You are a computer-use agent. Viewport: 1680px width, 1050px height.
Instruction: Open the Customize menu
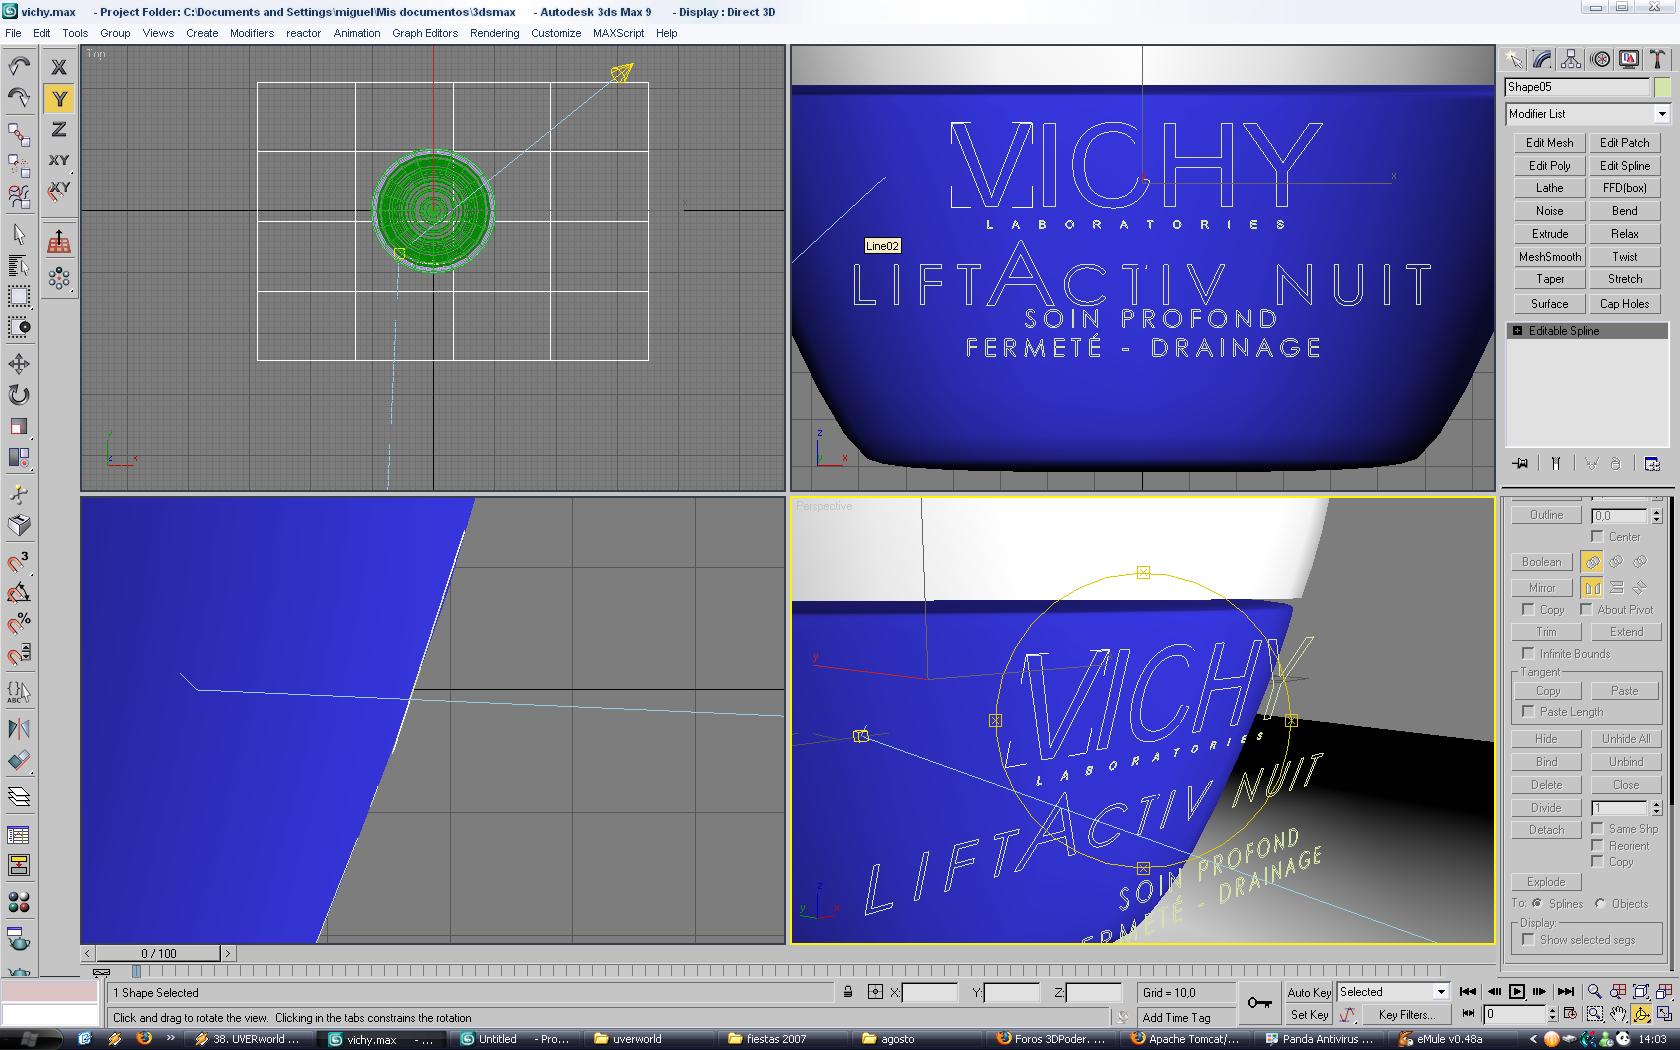click(x=556, y=33)
